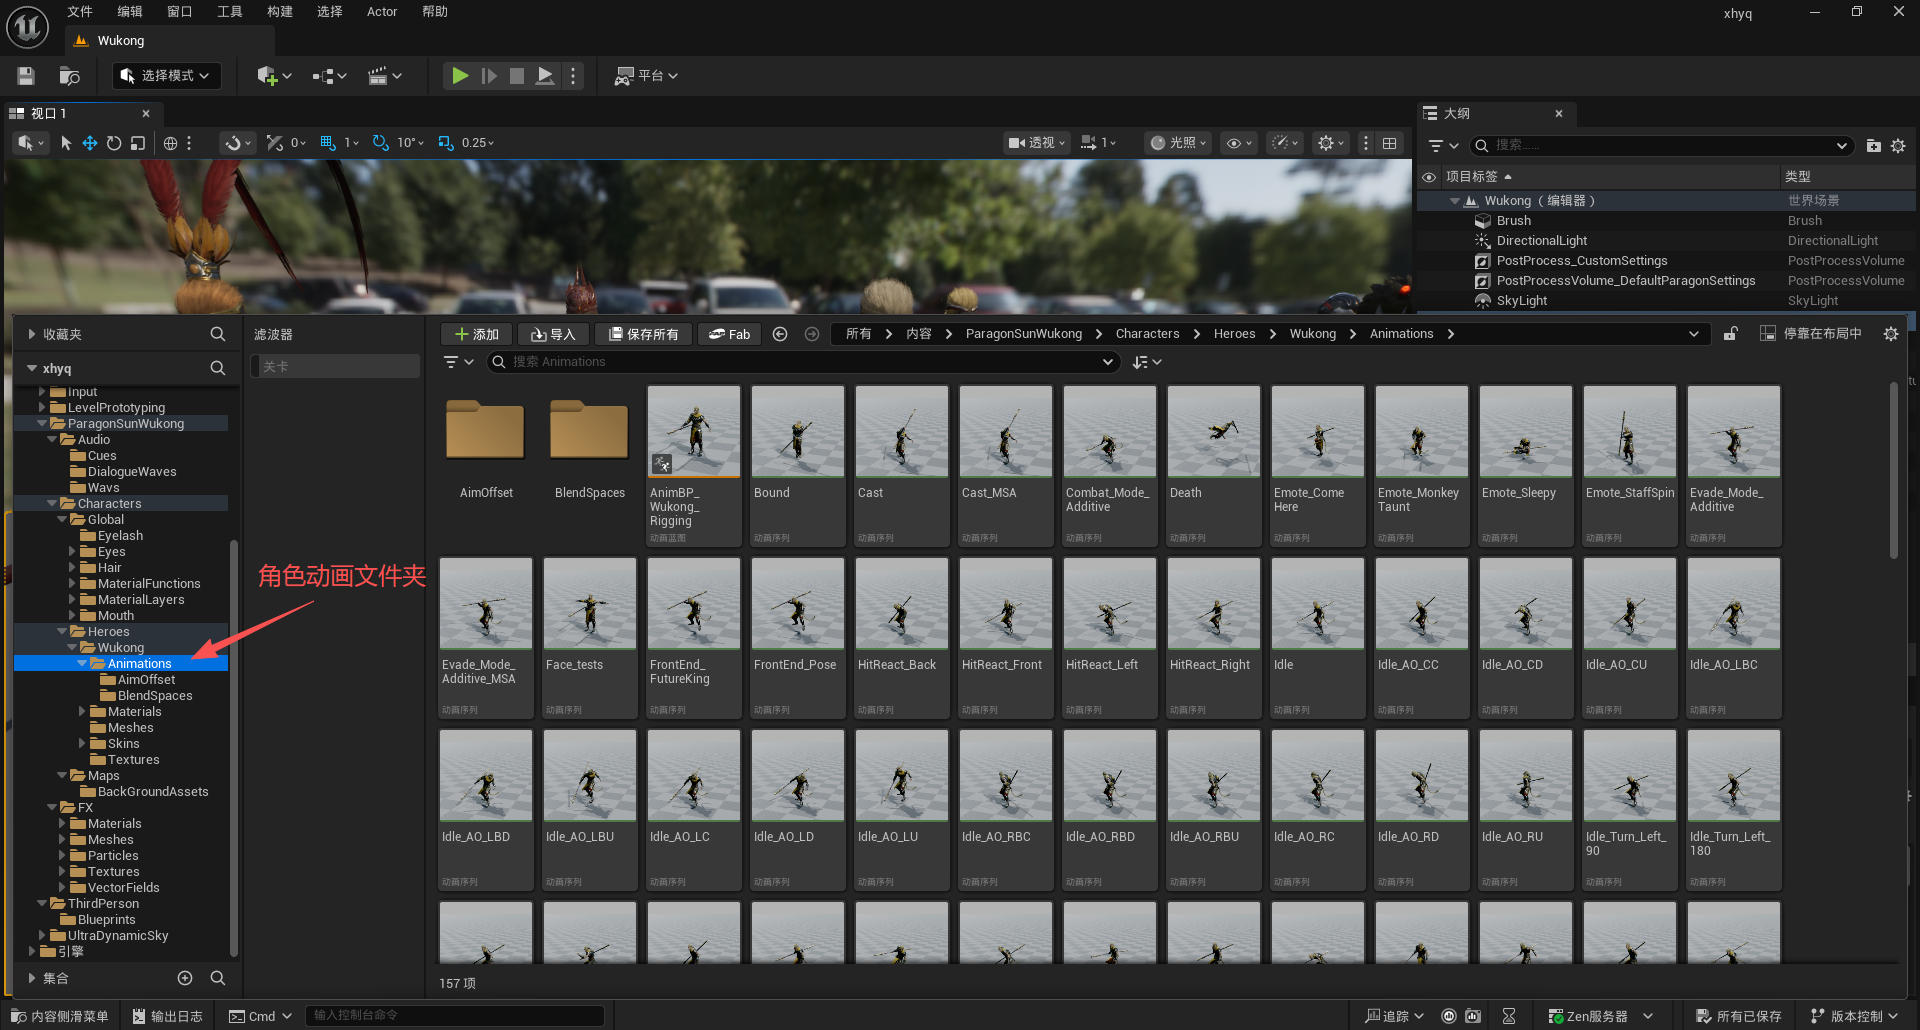Open the cinematics clapperboard dropdown

click(385, 76)
